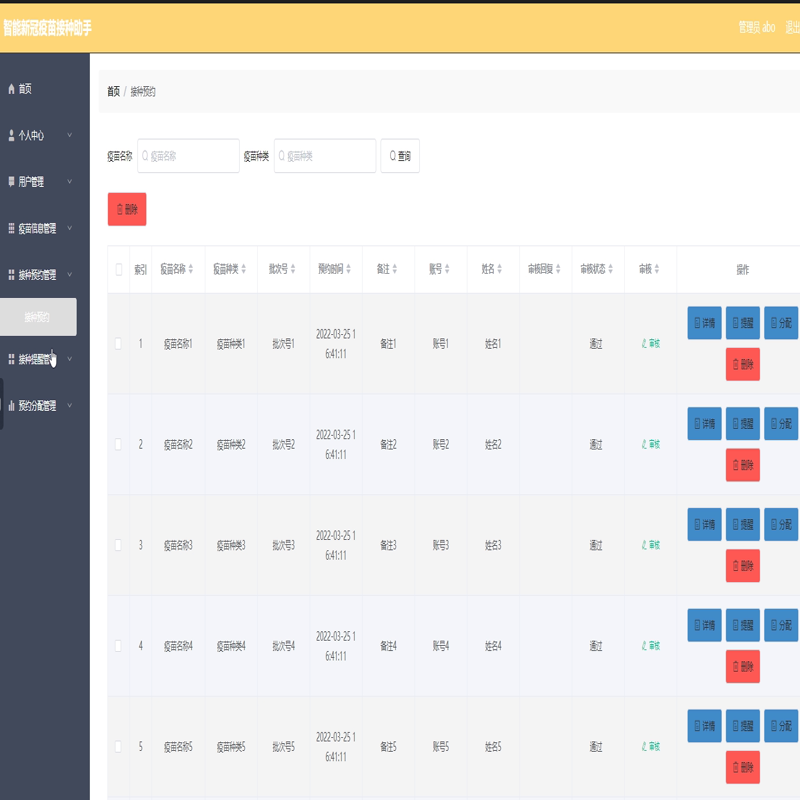Tick the select-all checkbox in table header
The height and width of the screenshot is (800, 800).
[x=118, y=269]
